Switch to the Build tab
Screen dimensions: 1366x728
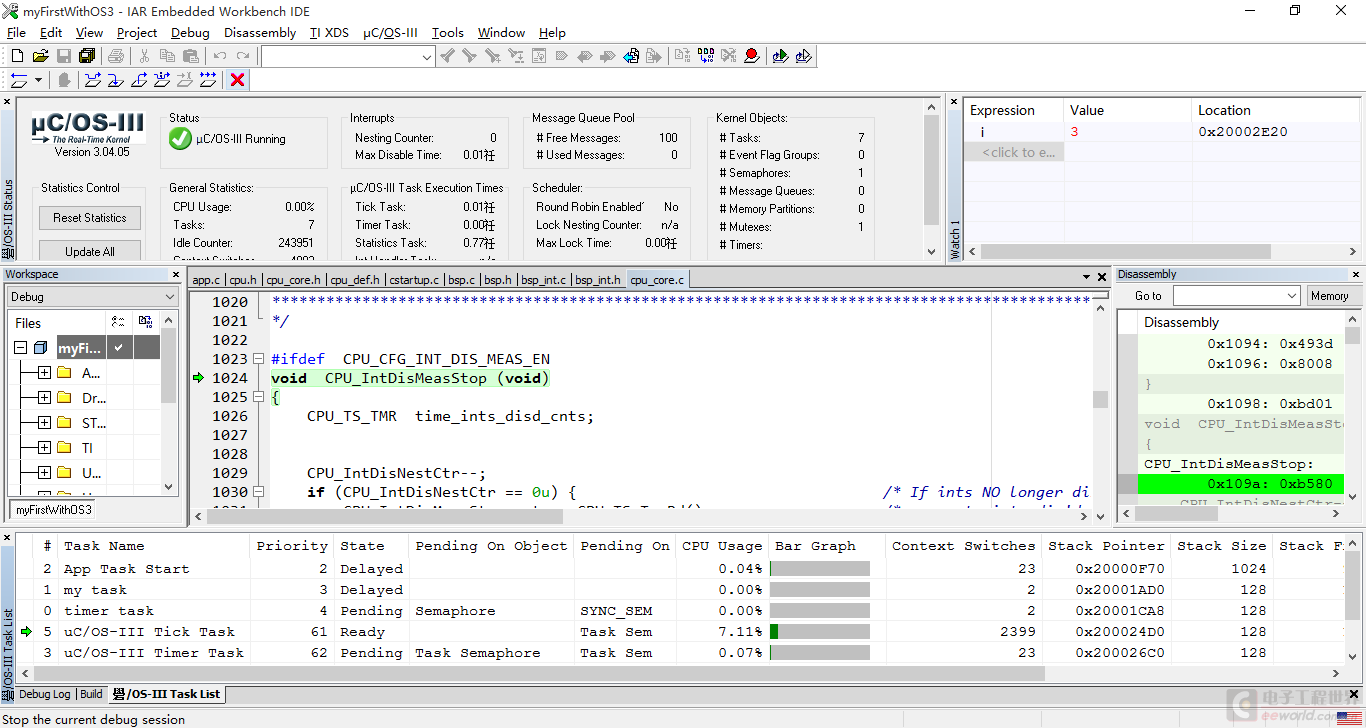91,694
